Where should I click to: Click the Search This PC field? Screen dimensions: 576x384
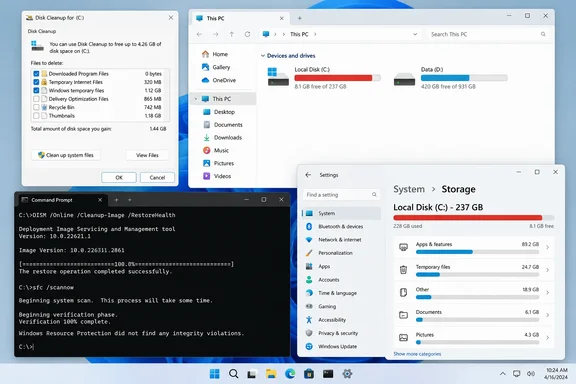[488, 34]
